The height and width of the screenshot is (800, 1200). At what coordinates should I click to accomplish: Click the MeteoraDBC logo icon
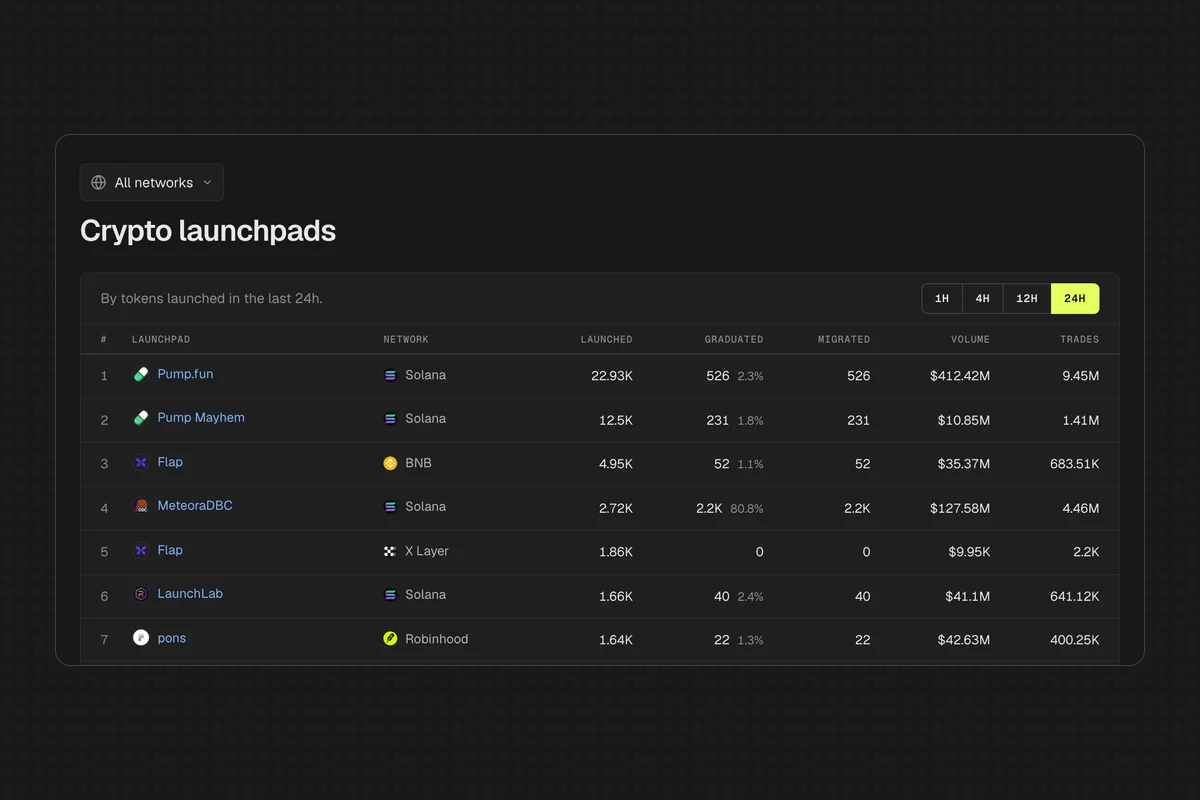(x=141, y=506)
